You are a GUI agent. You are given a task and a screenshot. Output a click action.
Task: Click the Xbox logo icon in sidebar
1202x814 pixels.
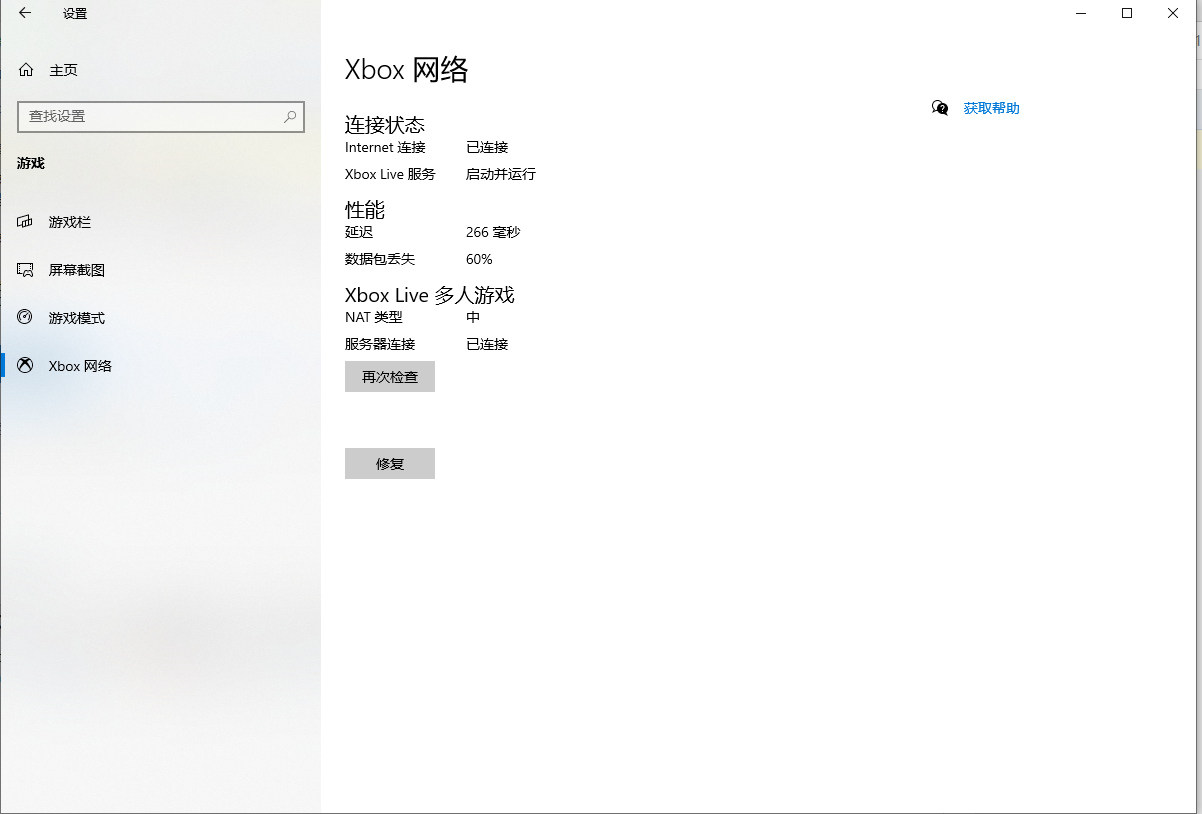pyautogui.click(x=26, y=366)
